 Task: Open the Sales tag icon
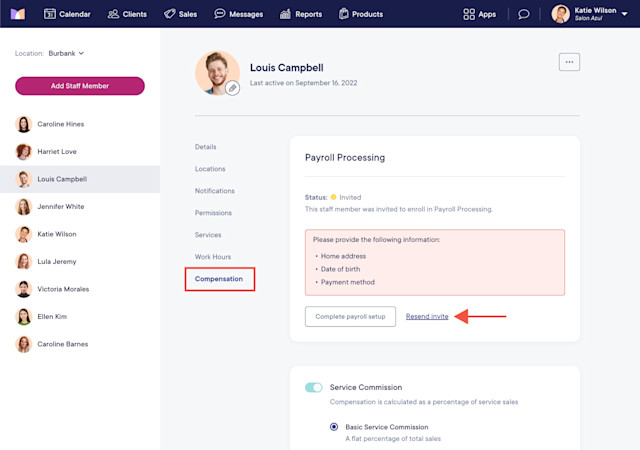(169, 14)
